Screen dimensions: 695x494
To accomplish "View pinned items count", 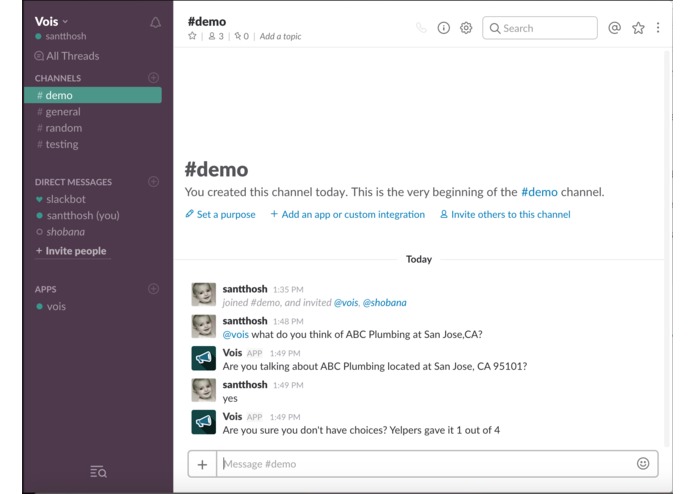I will click(x=242, y=36).
